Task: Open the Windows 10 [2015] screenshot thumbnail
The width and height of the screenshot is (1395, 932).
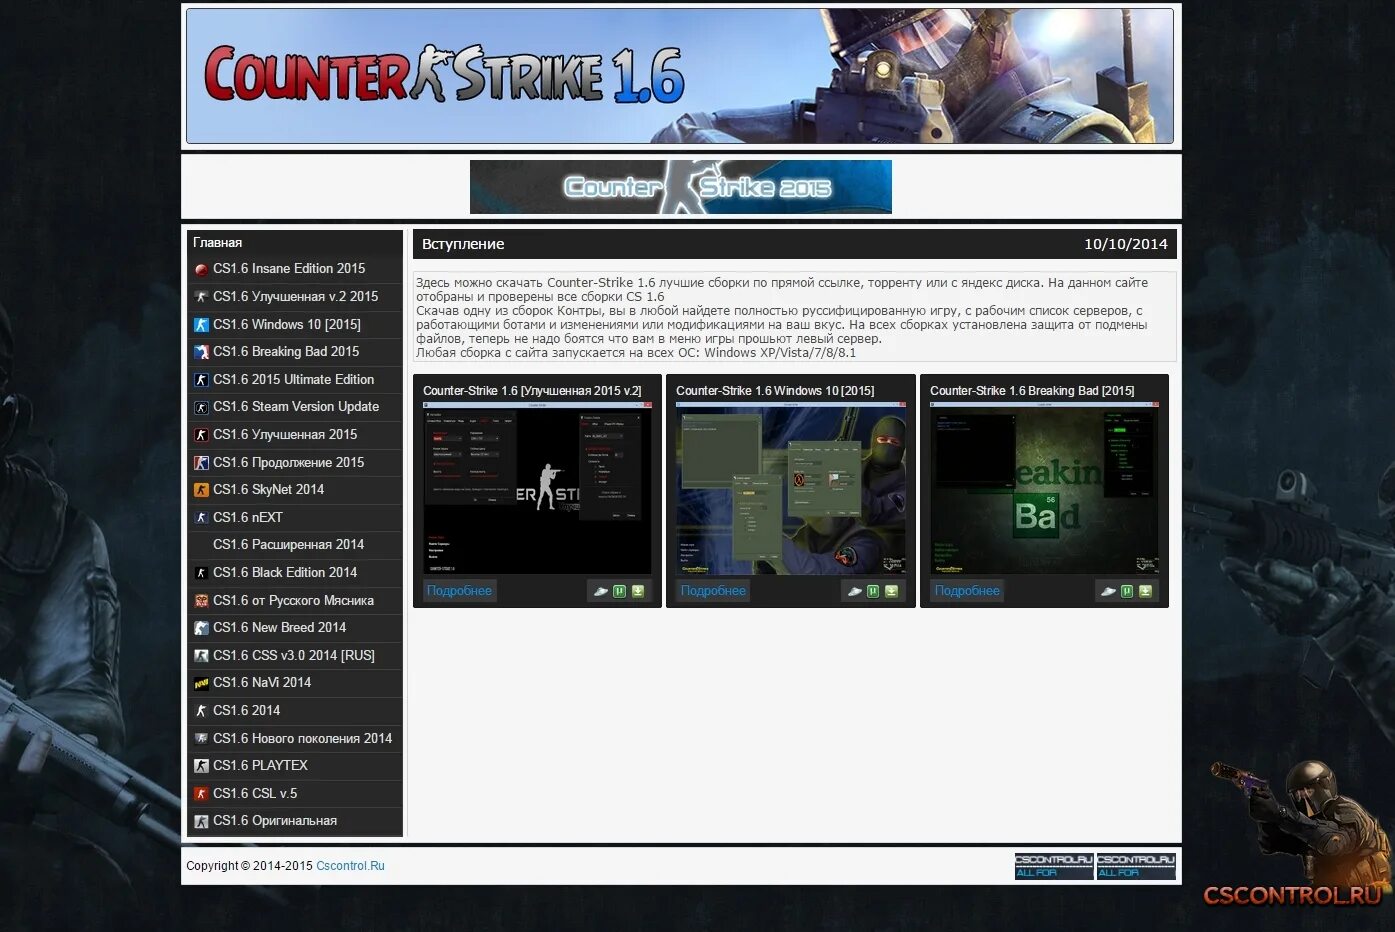Action: click(x=791, y=489)
